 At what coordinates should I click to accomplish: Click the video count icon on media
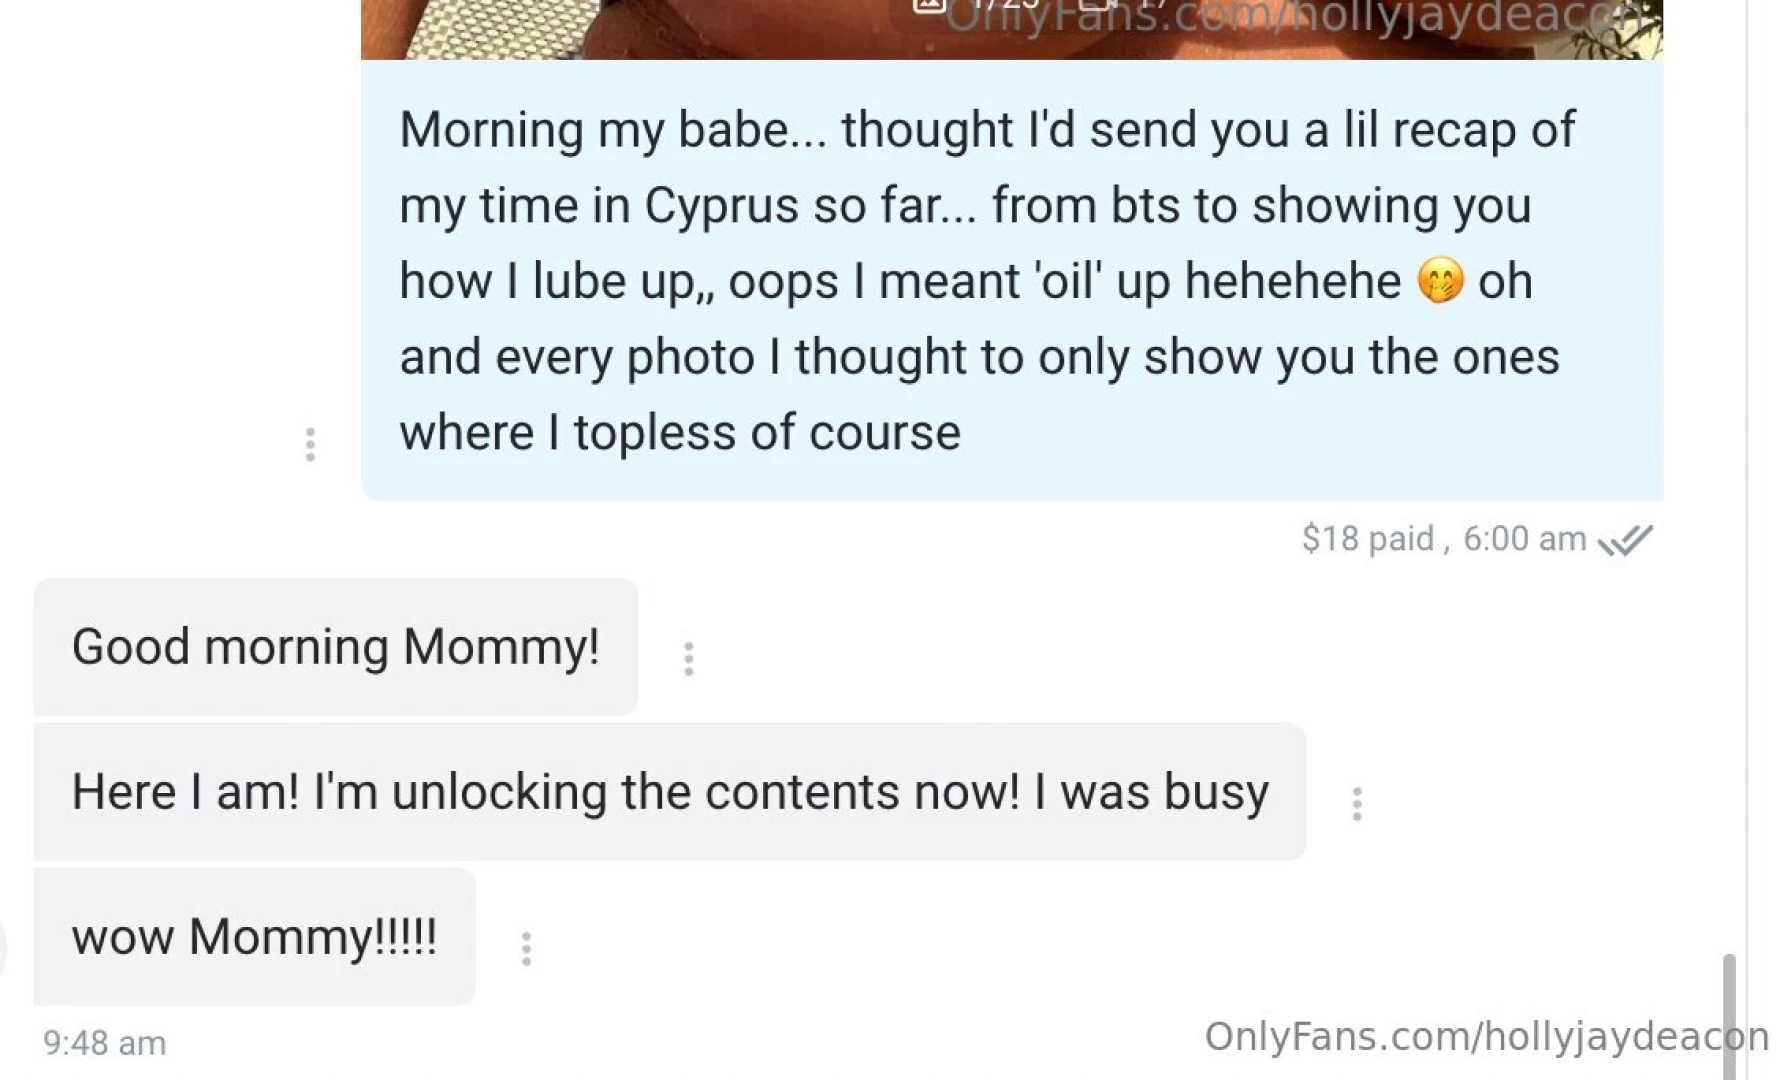1097,5
